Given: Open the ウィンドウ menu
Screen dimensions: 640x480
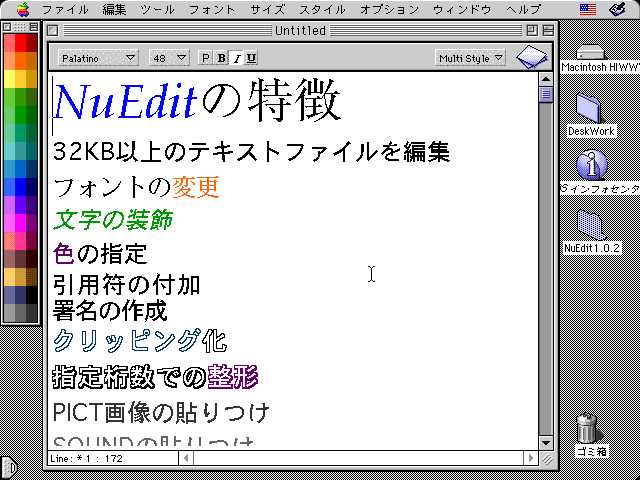Looking at the screenshot, I should click(x=462, y=9).
